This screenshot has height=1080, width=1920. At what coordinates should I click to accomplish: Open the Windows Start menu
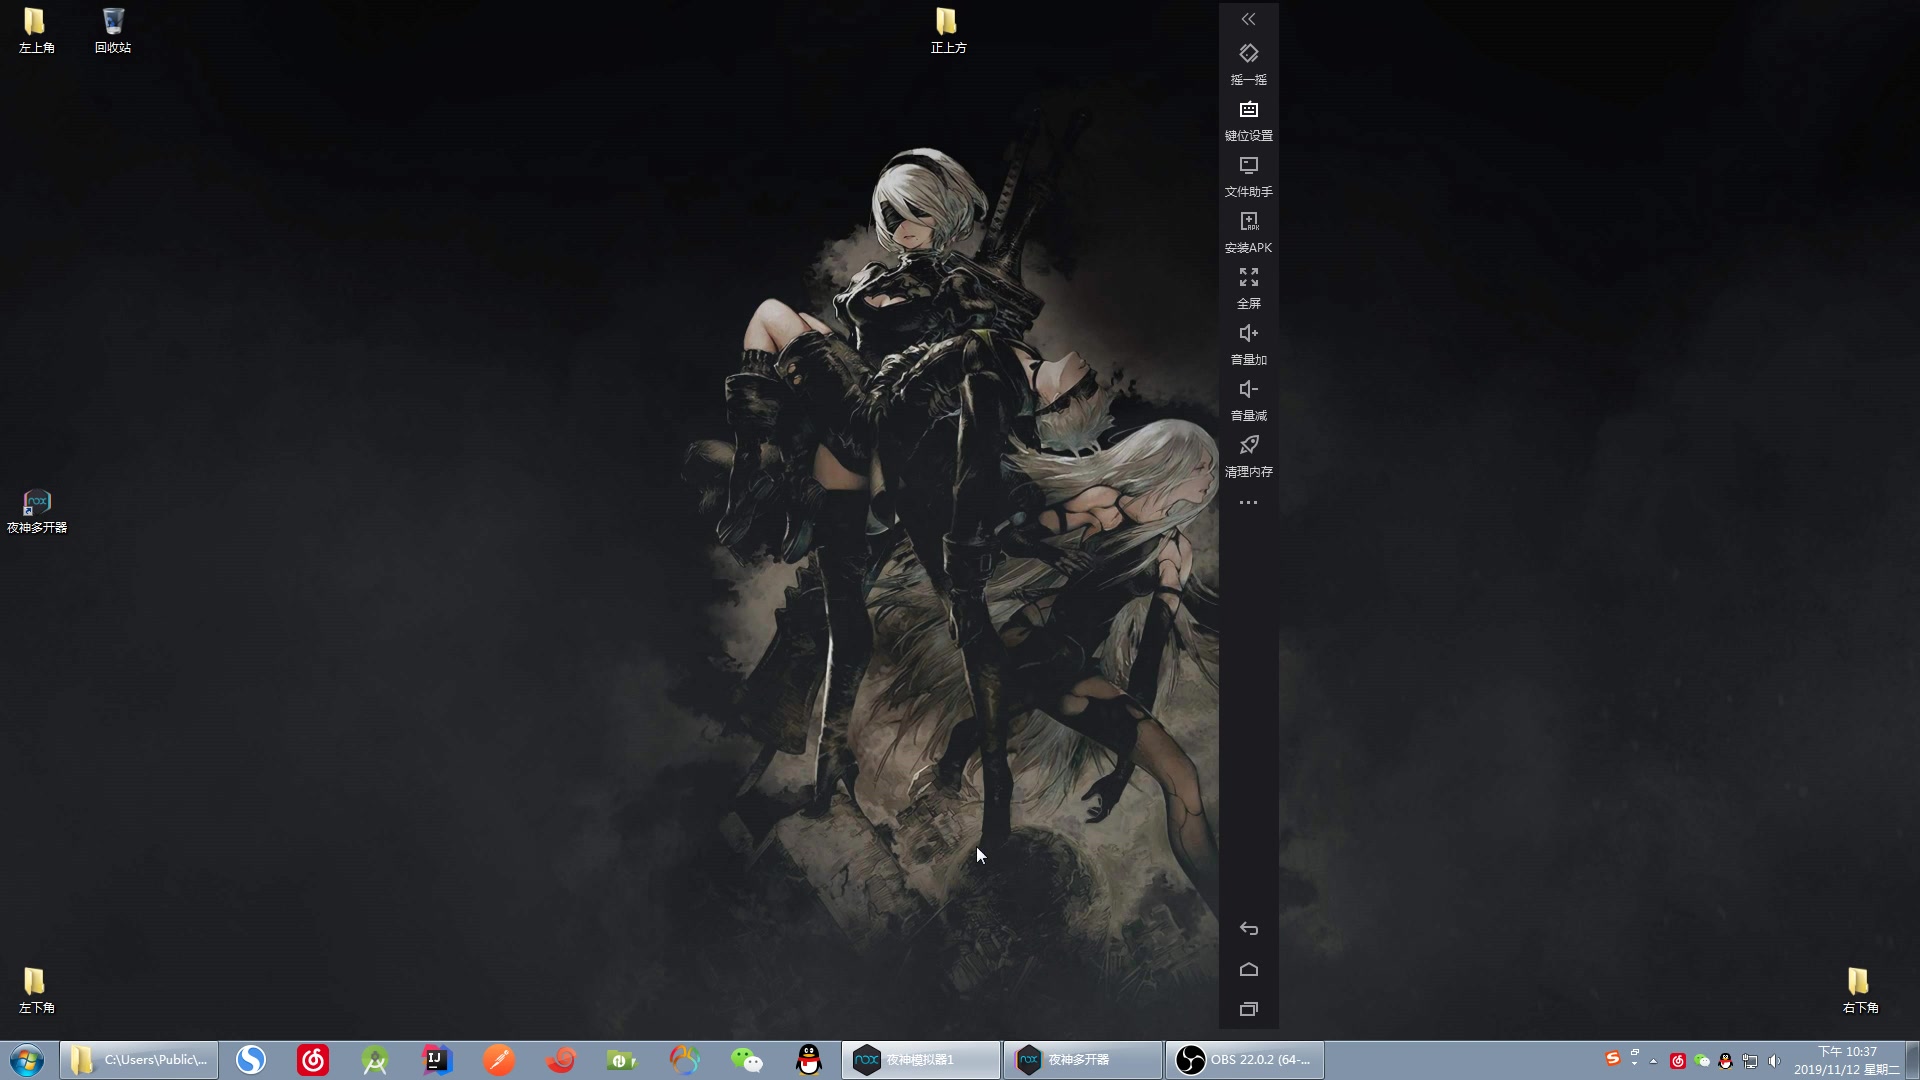click(x=27, y=1060)
